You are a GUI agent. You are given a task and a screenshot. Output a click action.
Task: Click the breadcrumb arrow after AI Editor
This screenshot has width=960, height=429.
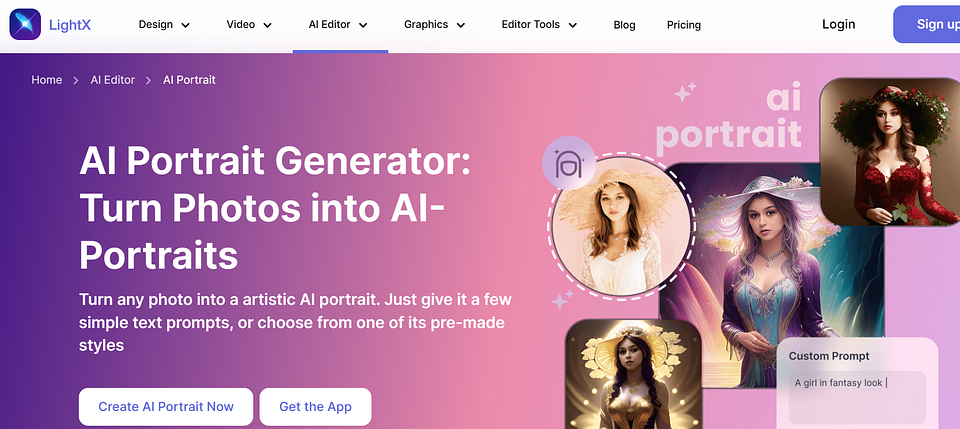point(148,80)
